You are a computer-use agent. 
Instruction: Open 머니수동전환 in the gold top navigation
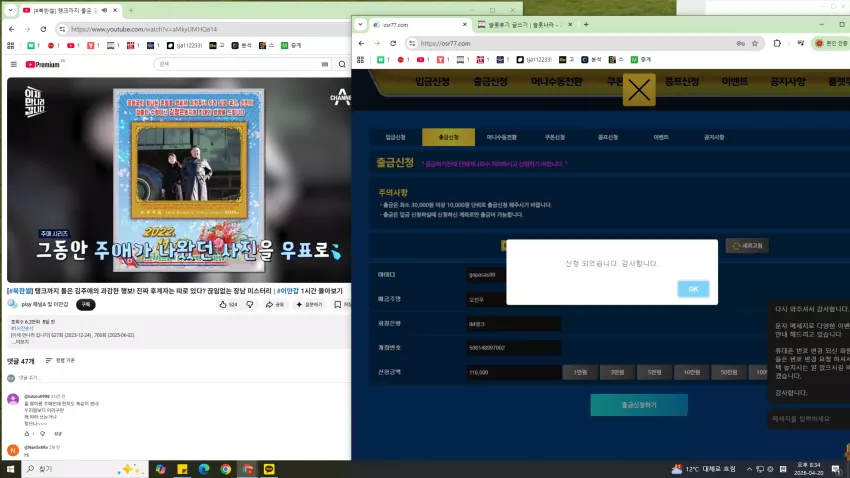click(x=557, y=82)
